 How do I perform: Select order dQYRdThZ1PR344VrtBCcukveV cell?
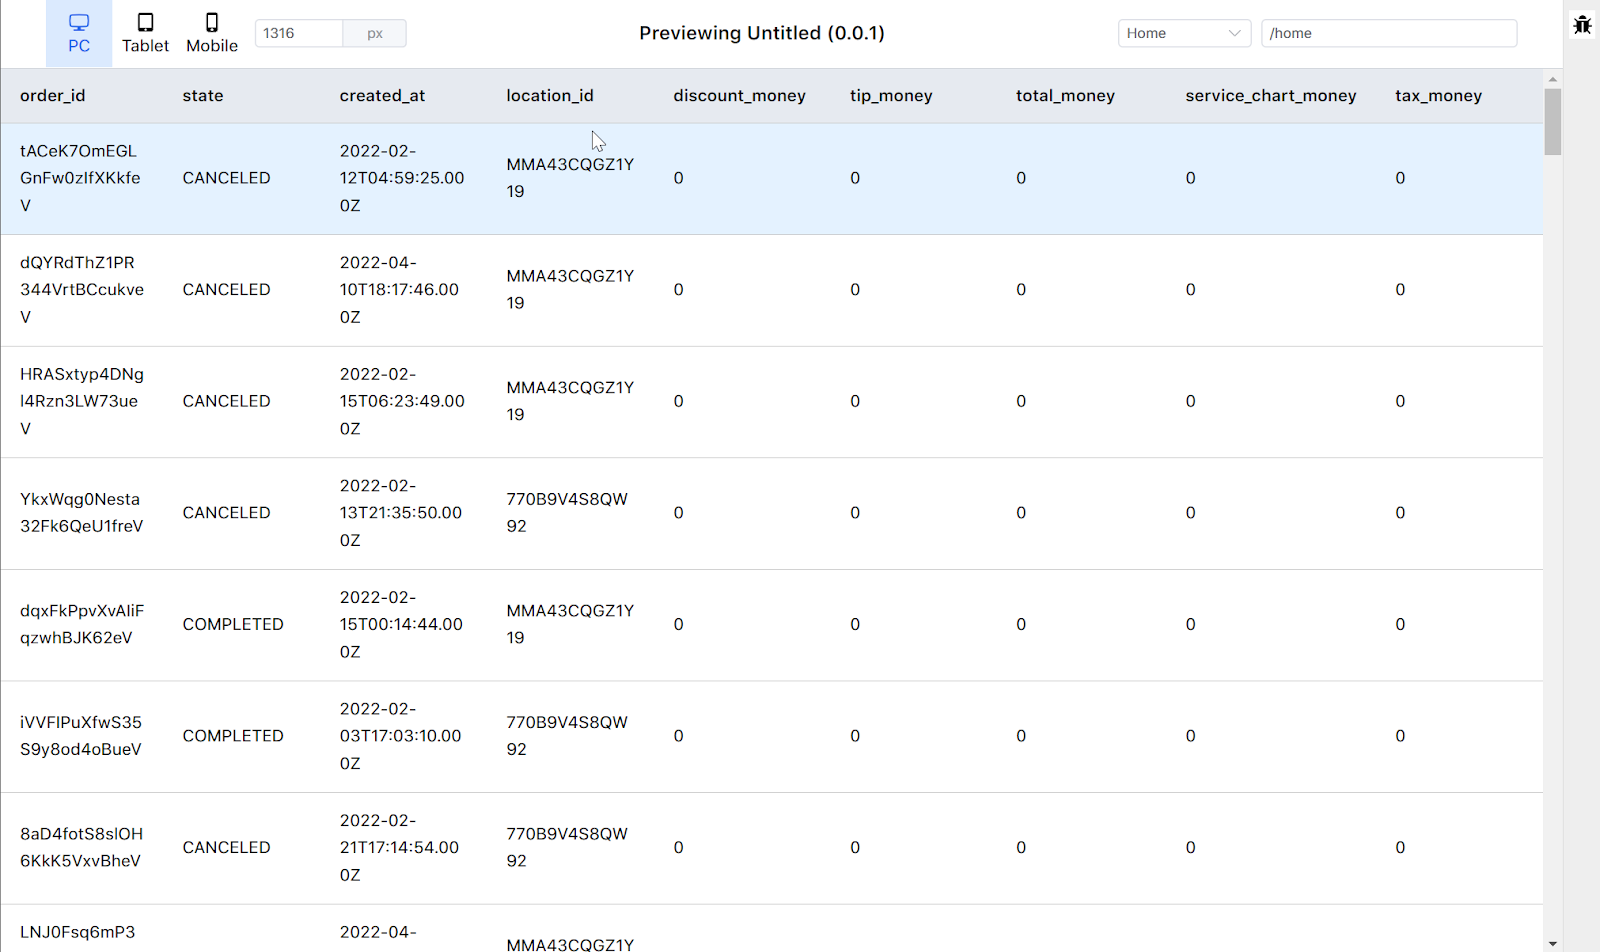click(82, 290)
